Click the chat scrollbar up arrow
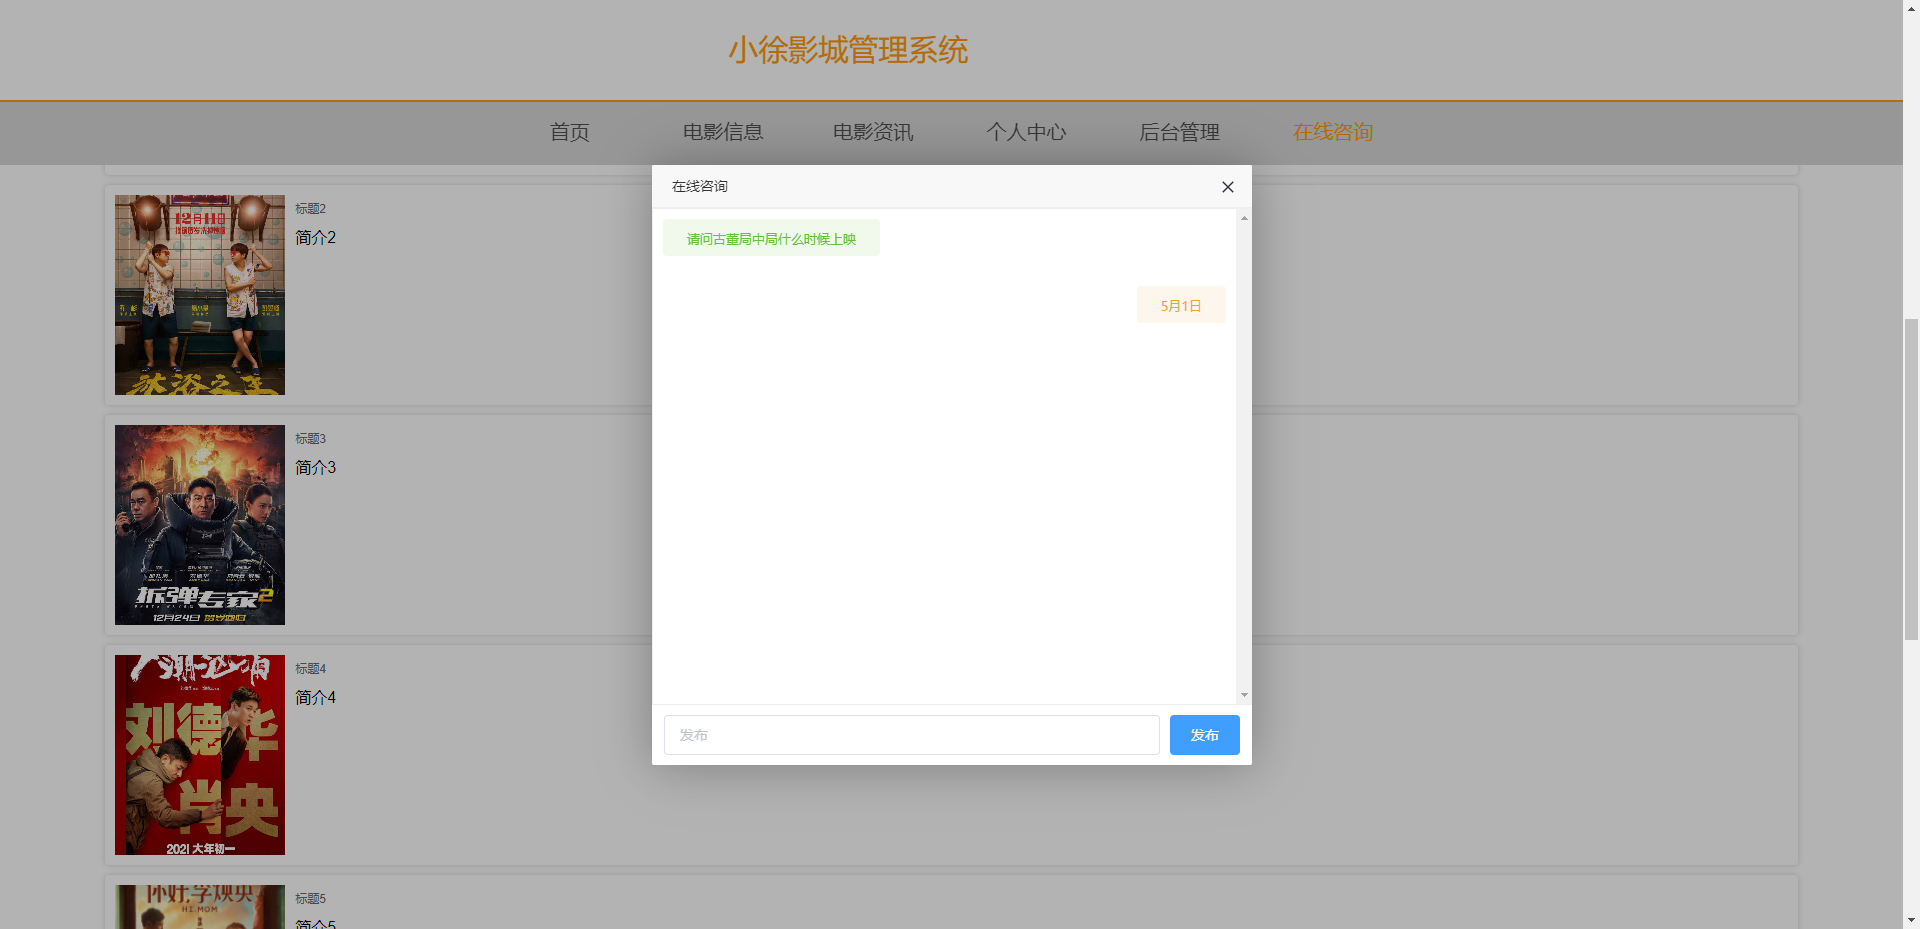Screen dimensions: 1920x929 (1244, 217)
